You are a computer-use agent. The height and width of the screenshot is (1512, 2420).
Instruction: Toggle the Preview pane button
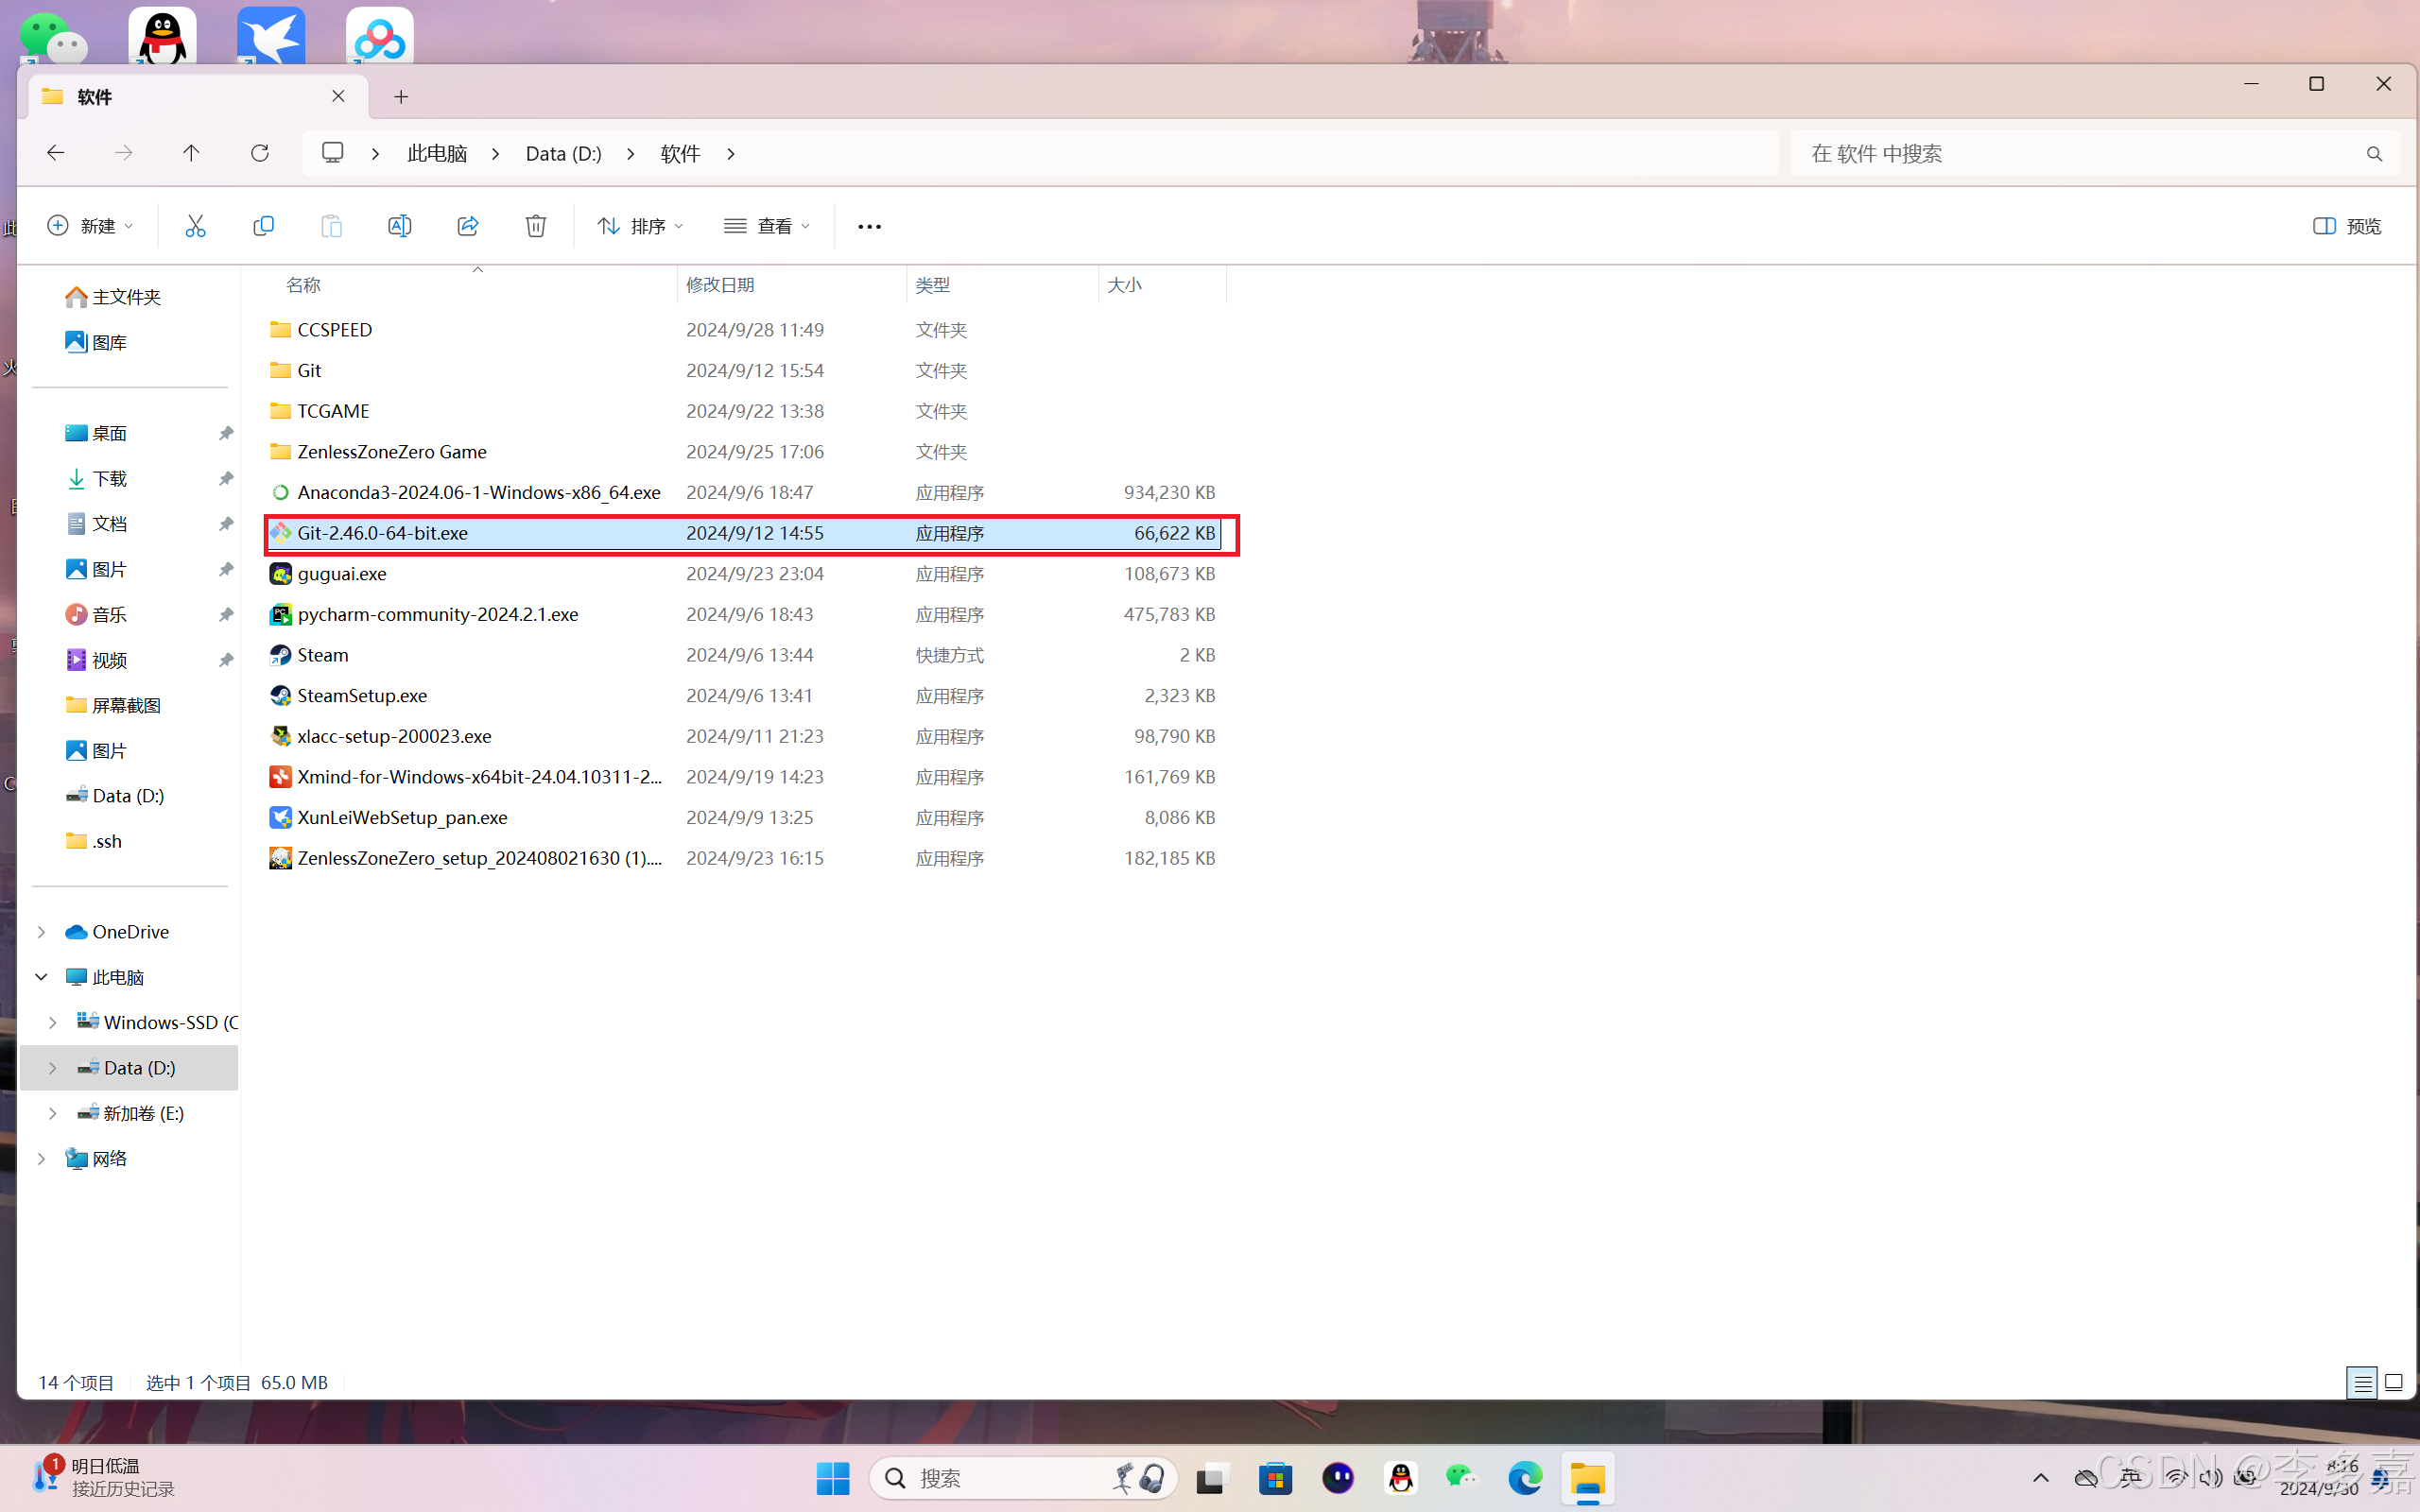coord(2346,226)
